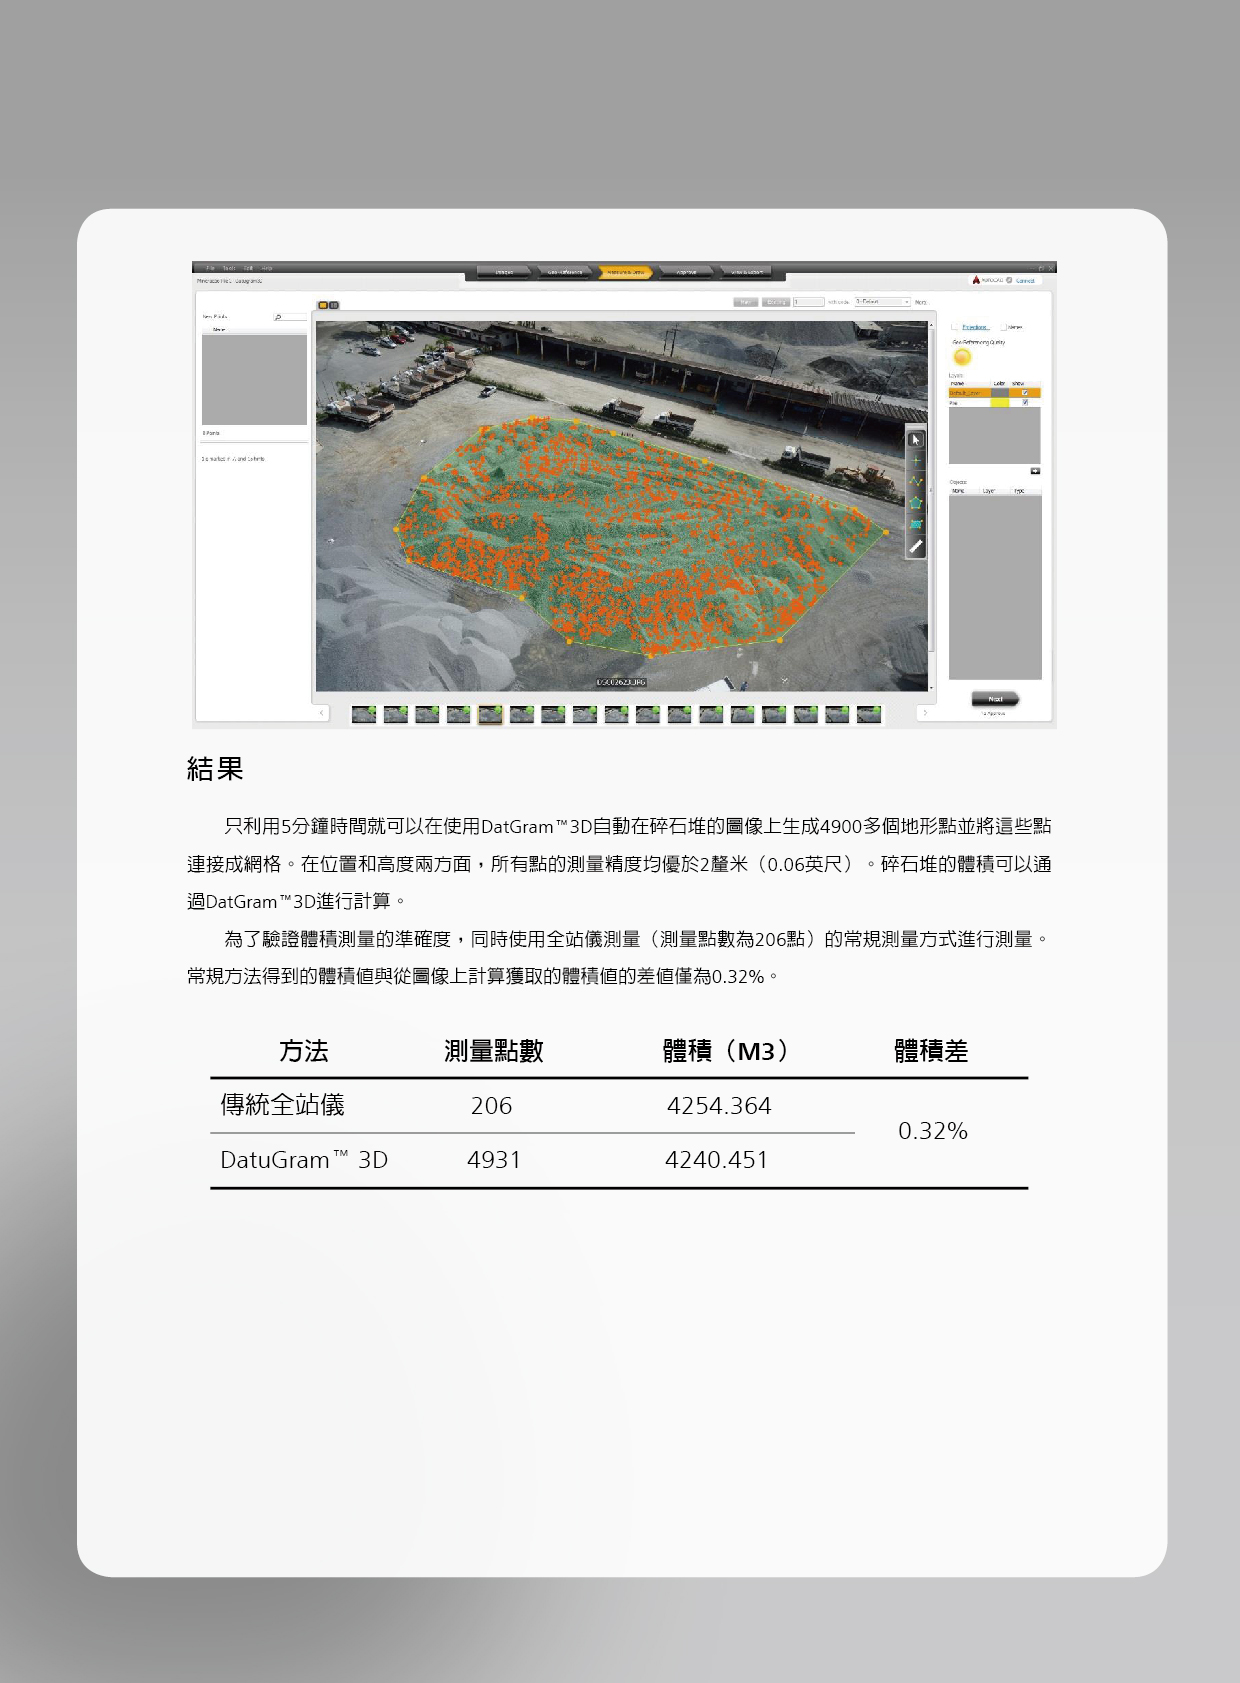Image resolution: width=1240 pixels, height=1683 pixels.
Task: Go to the Geo-Reference workflow tab
Action: (x=564, y=272)
